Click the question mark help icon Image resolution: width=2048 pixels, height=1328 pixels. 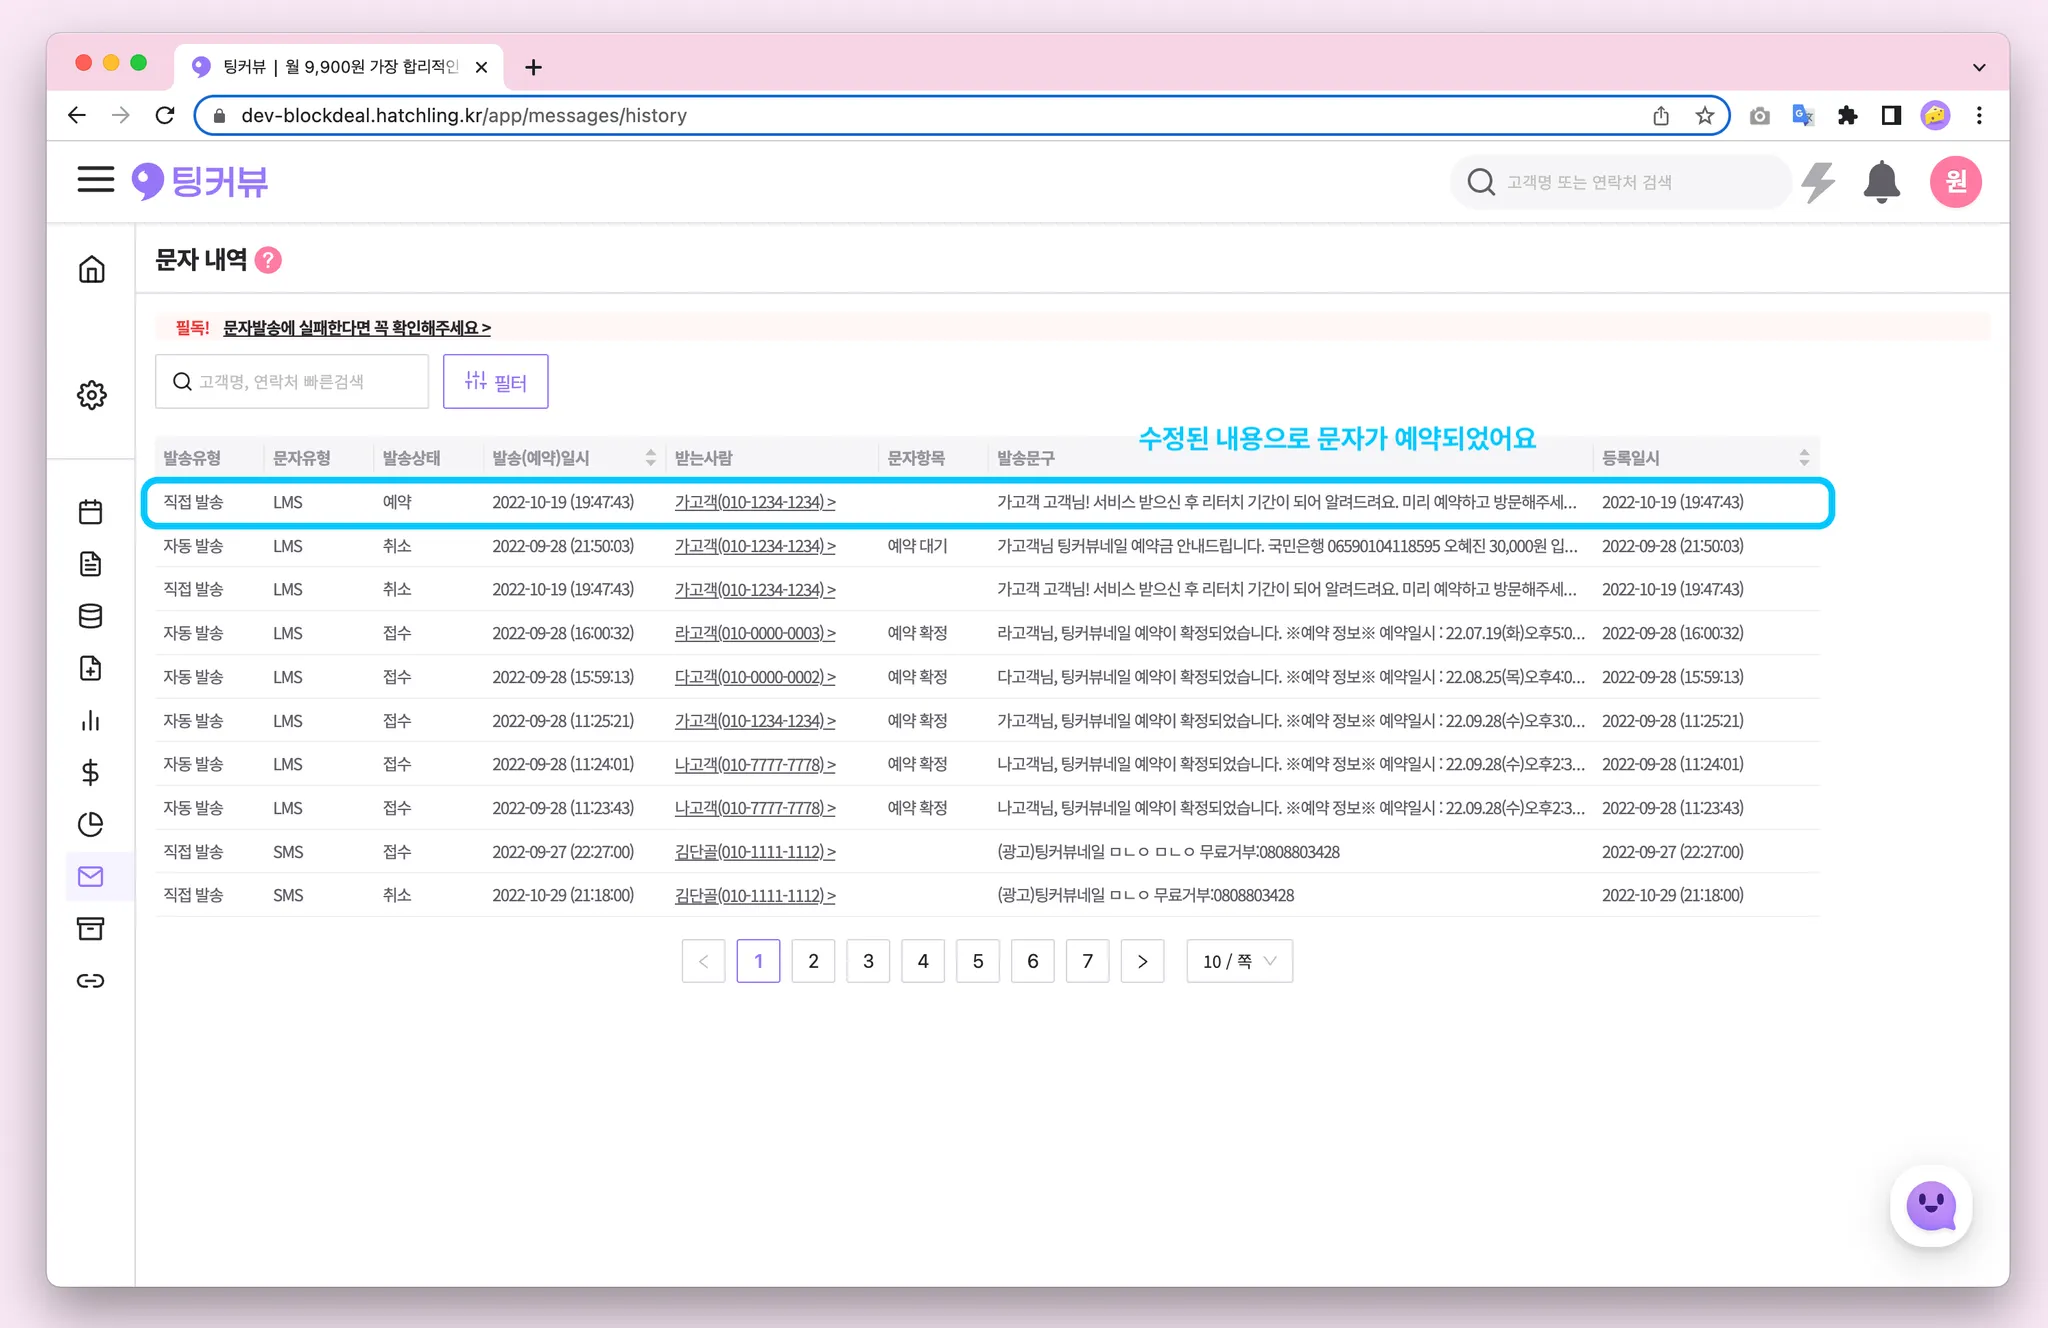click(268, 260)
